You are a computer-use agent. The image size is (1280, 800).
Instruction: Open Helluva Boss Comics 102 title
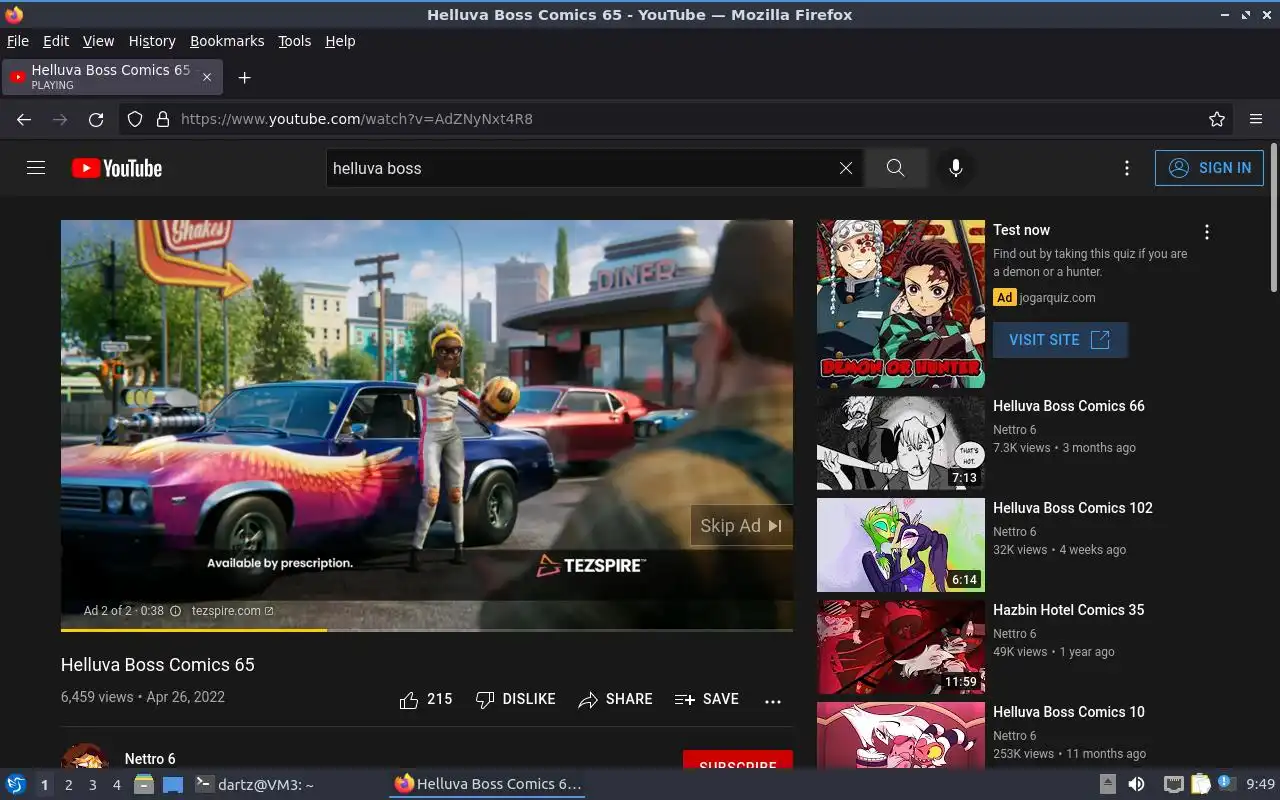click(x=1073, y=508)
